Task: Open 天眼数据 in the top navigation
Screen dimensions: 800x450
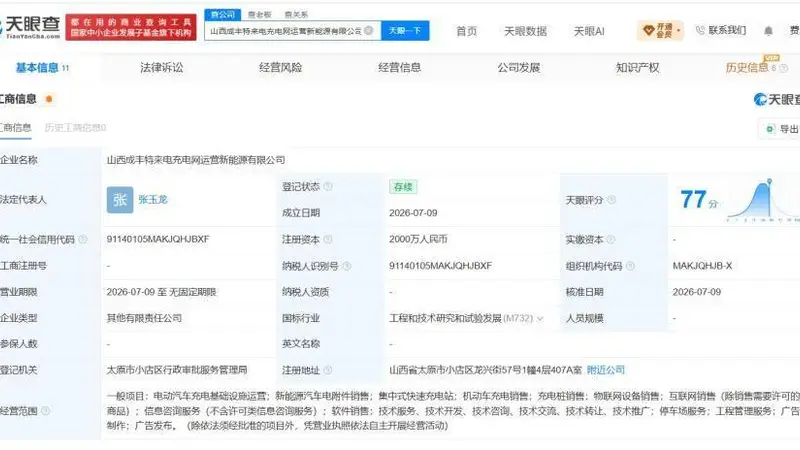Action: tap(526, 31)
